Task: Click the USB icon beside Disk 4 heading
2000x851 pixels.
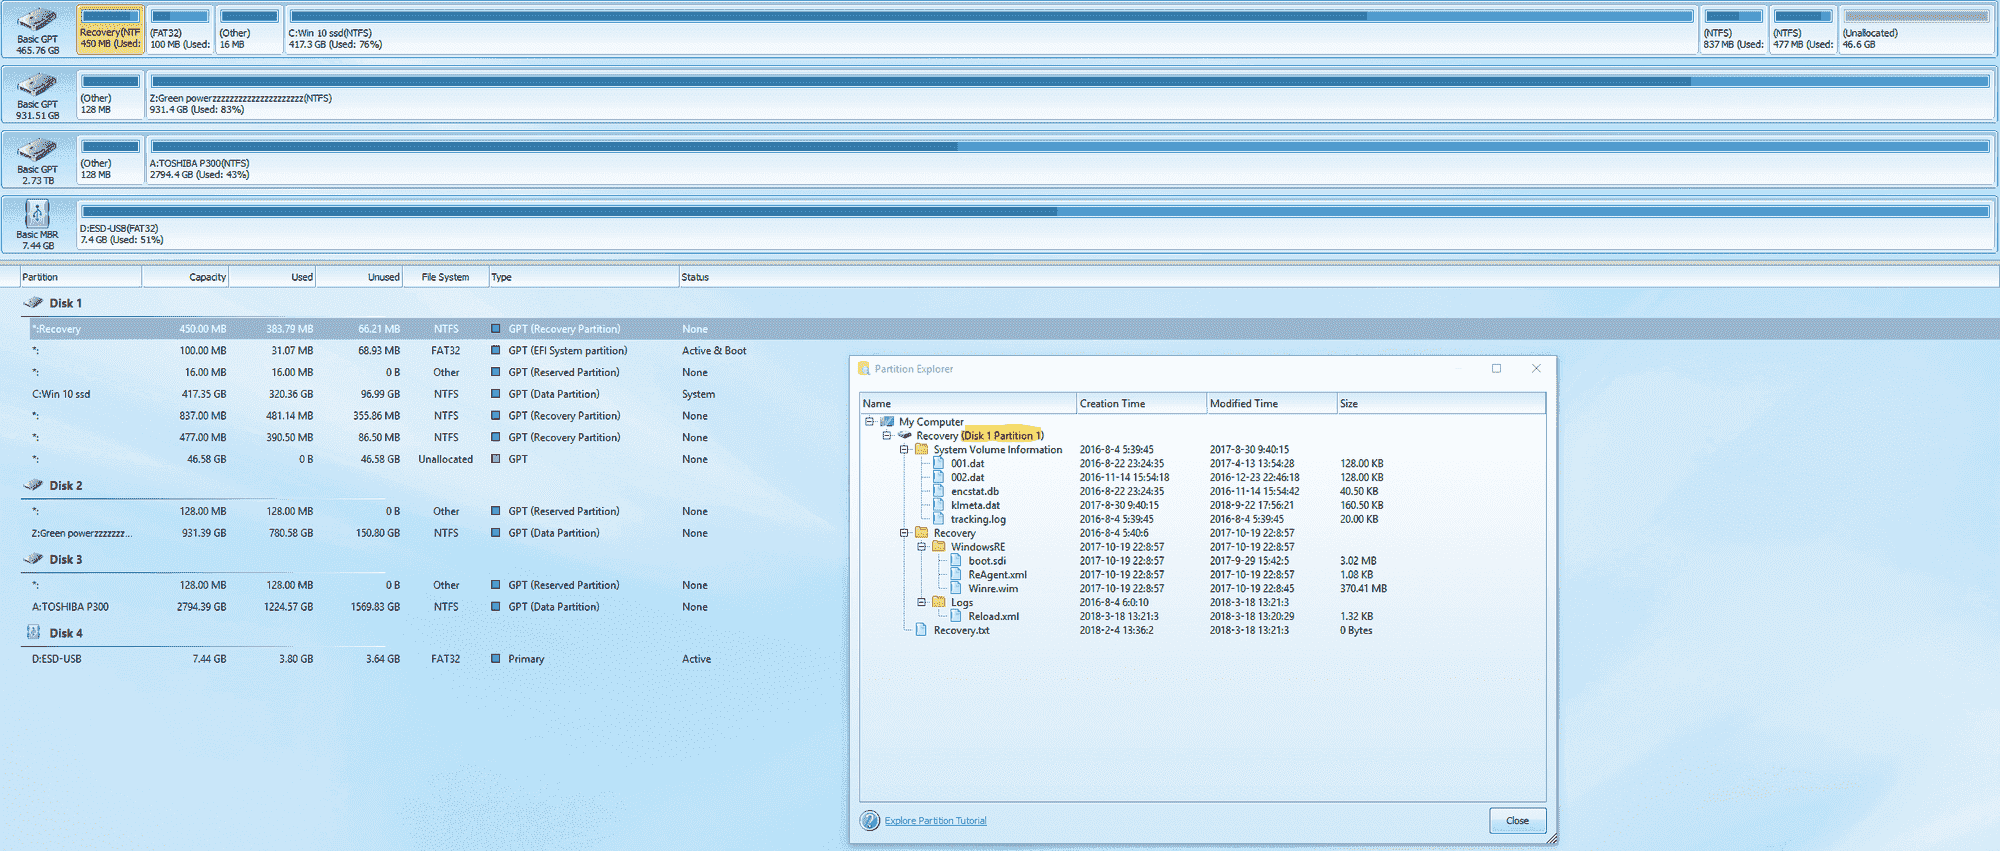Action: pyautogui.click(x=33, y=633)
